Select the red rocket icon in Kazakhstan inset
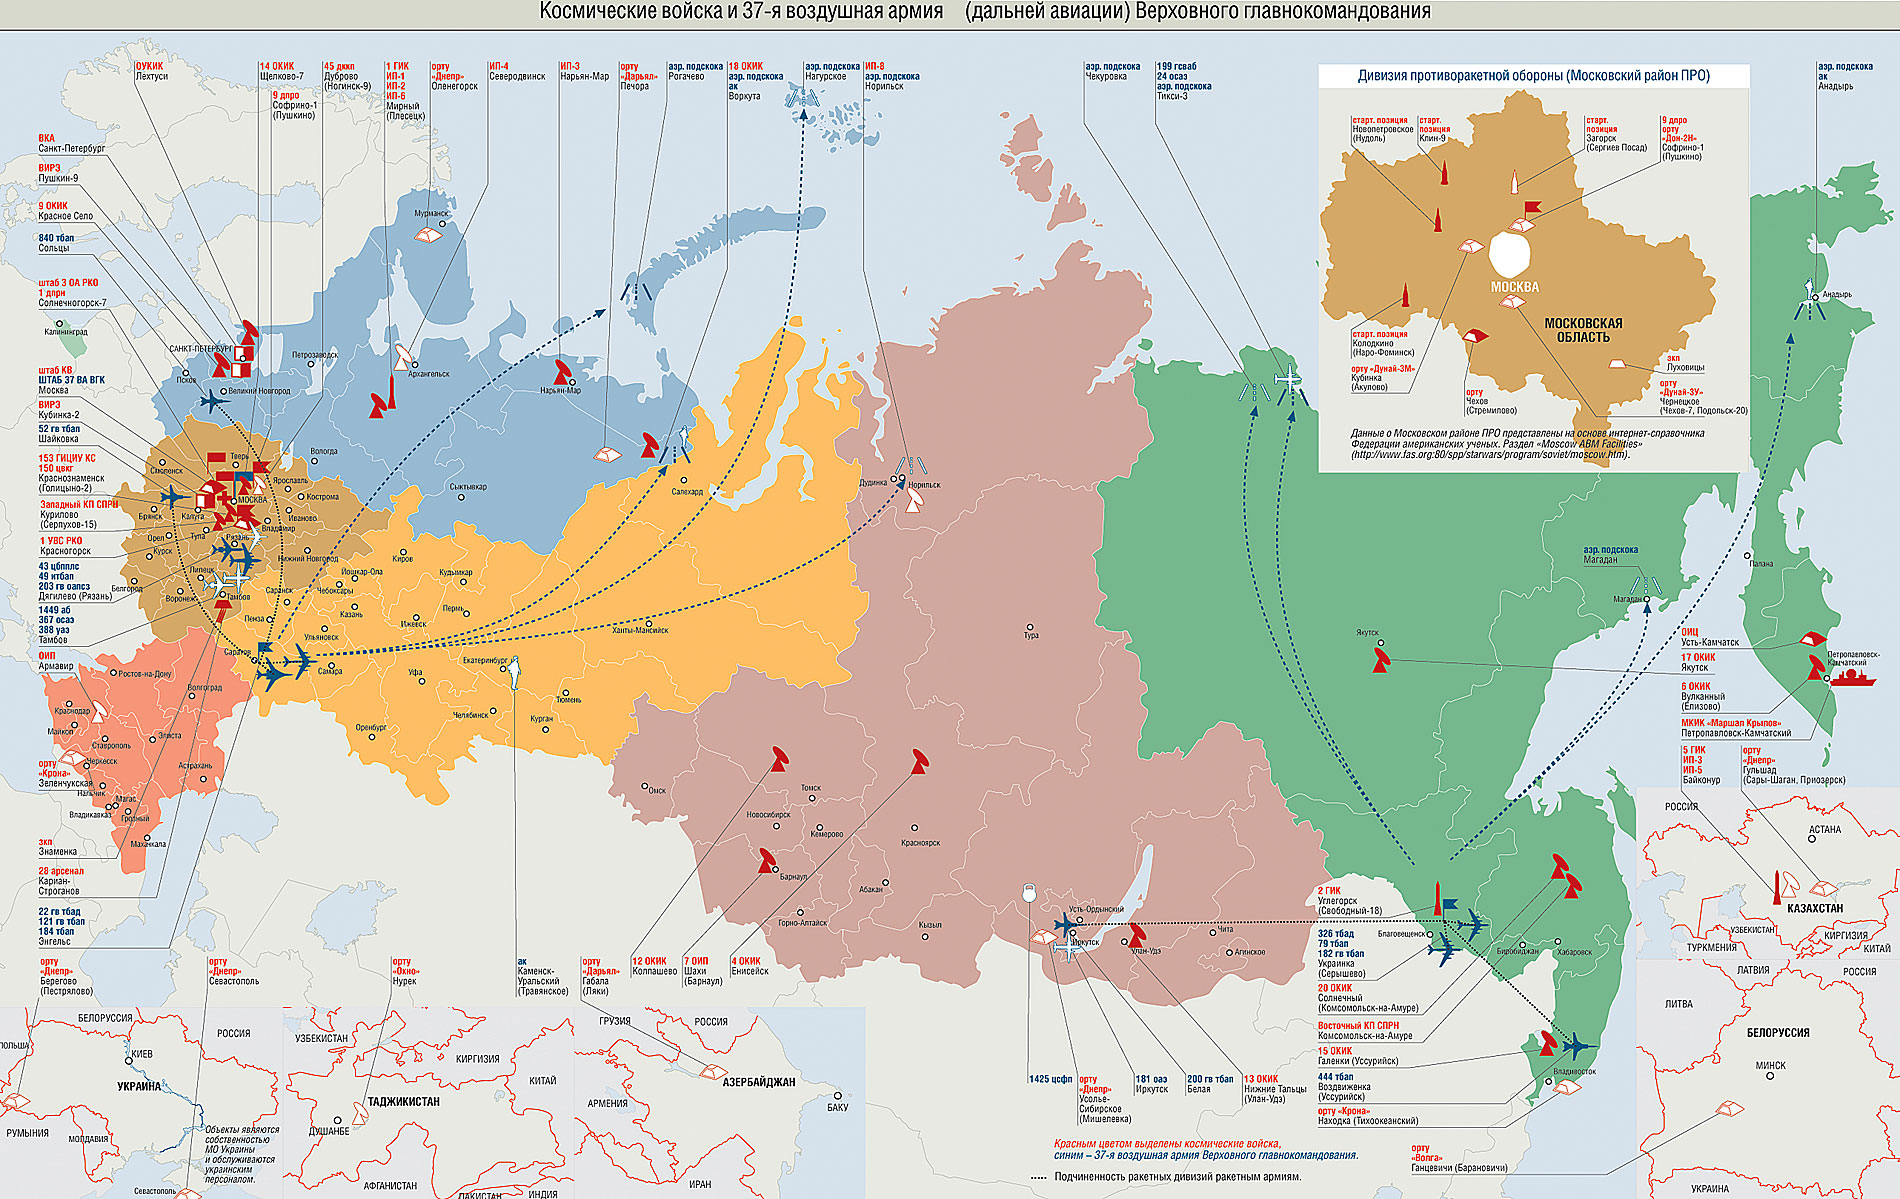This screenshot has height=1199, width=1900. [1777, 886]
